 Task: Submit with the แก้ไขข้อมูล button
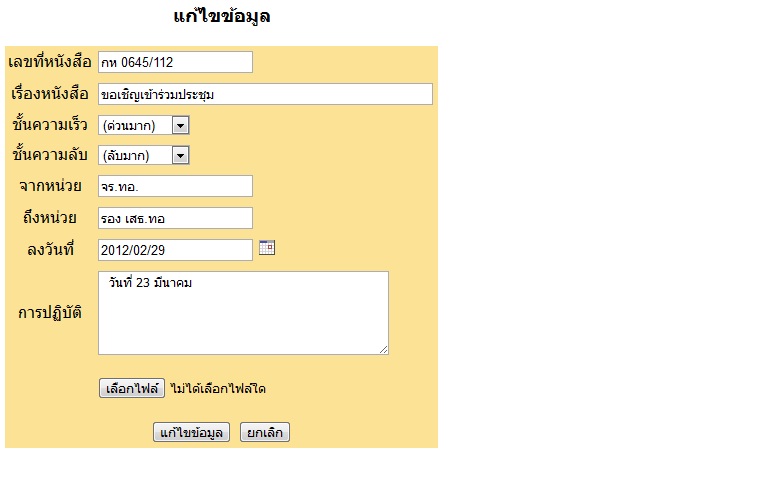coord(192,432)
